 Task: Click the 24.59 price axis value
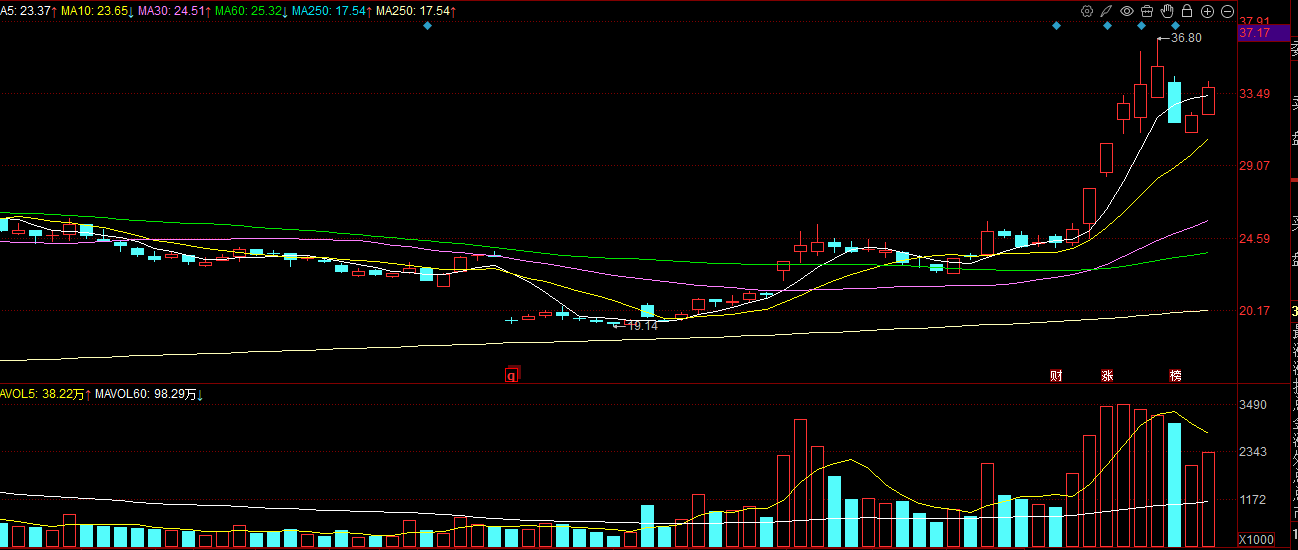click(1255, 239)
